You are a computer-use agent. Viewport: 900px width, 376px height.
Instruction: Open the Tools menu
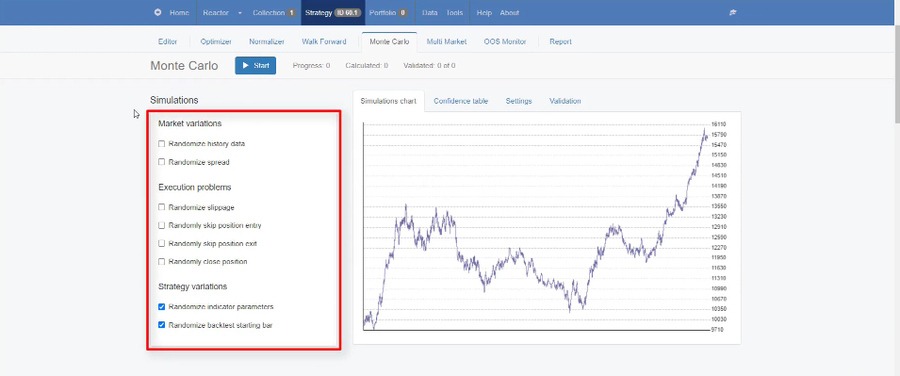tap(454, 13)
